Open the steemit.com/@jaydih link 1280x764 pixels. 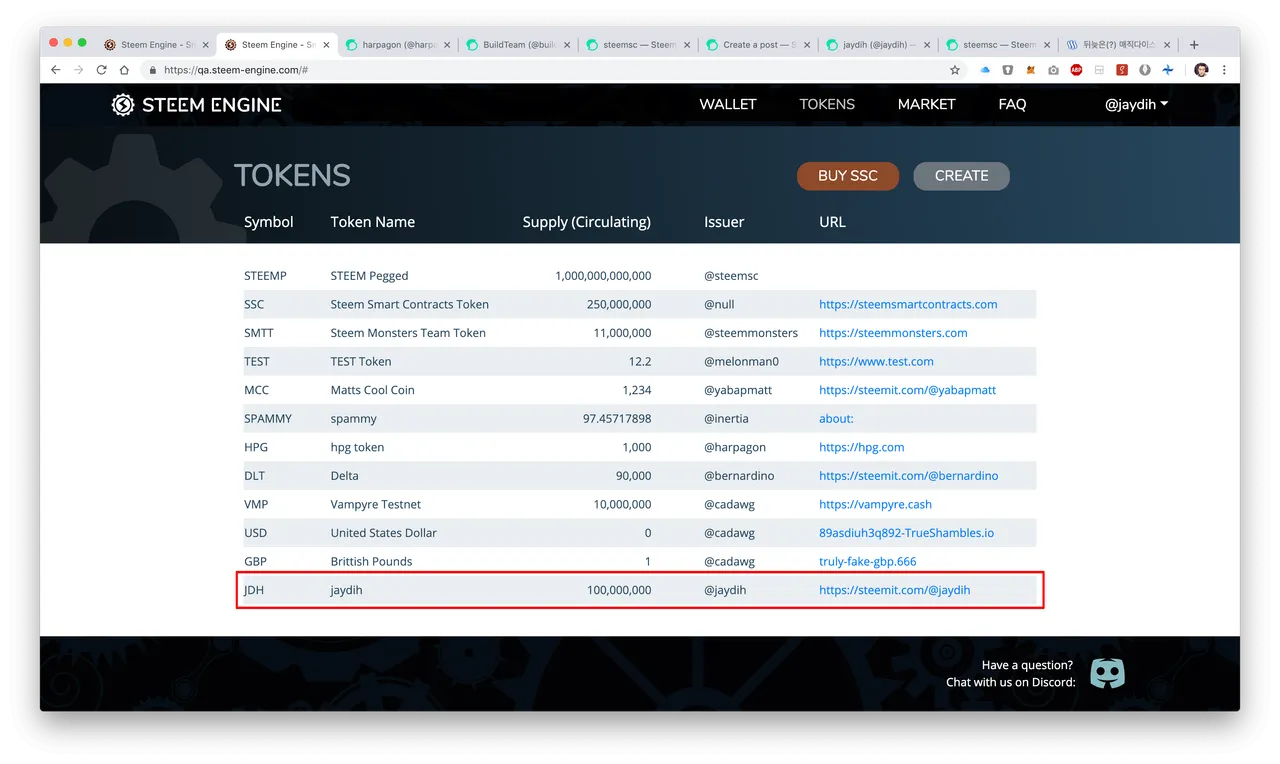894,590
